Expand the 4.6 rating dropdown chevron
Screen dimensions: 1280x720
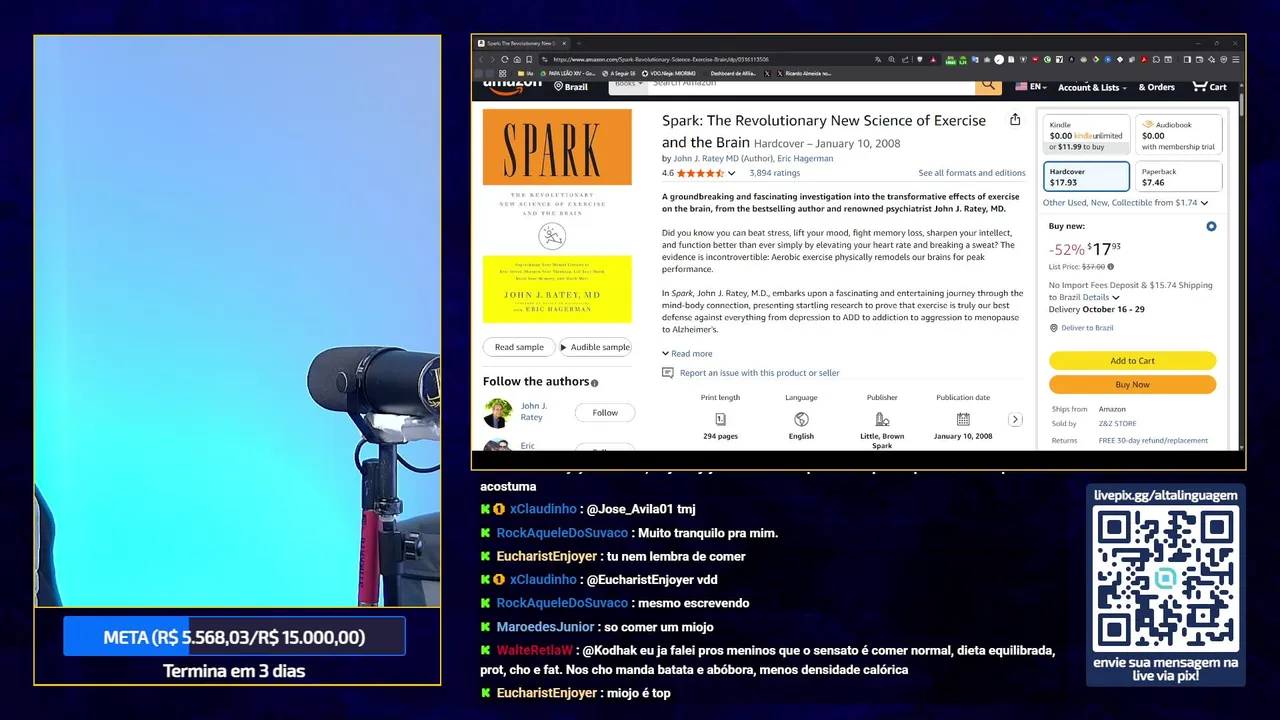[x=731, y=174]
